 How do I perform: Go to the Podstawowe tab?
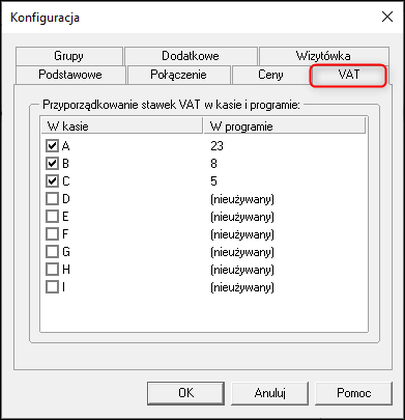[x=70, y=75]
